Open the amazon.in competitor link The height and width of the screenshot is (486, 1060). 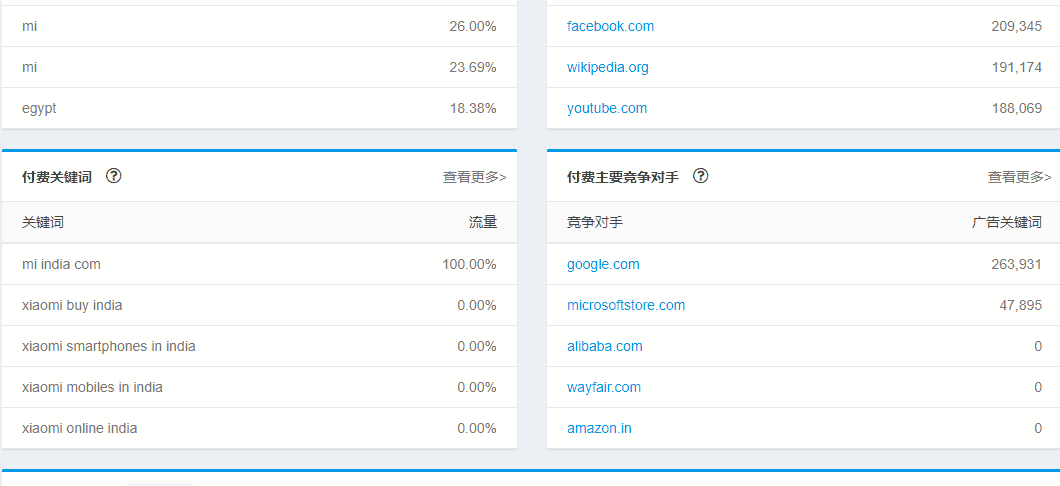point(600,429)
